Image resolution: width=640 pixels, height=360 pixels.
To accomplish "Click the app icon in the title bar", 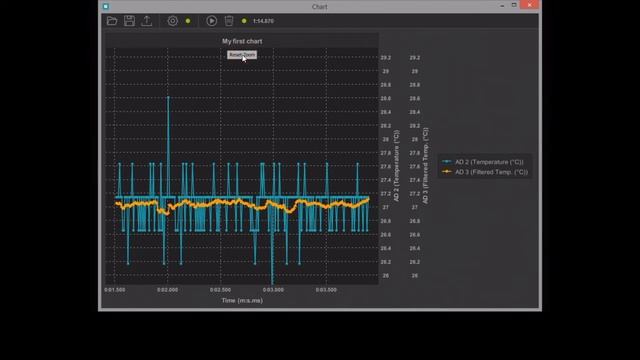I will coord(106,6).
